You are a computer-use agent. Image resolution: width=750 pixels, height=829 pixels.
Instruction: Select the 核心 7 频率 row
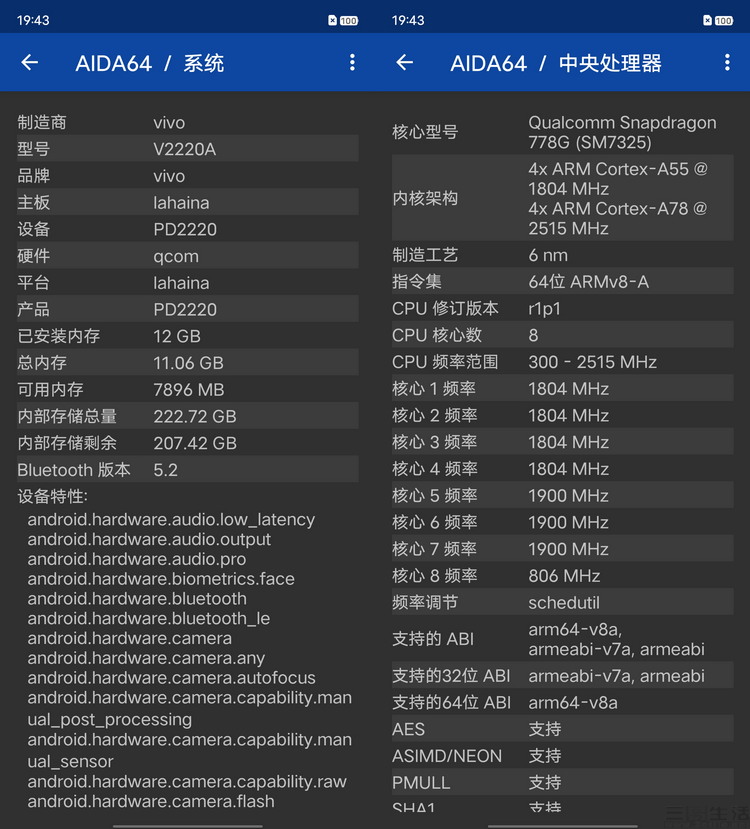562,548
